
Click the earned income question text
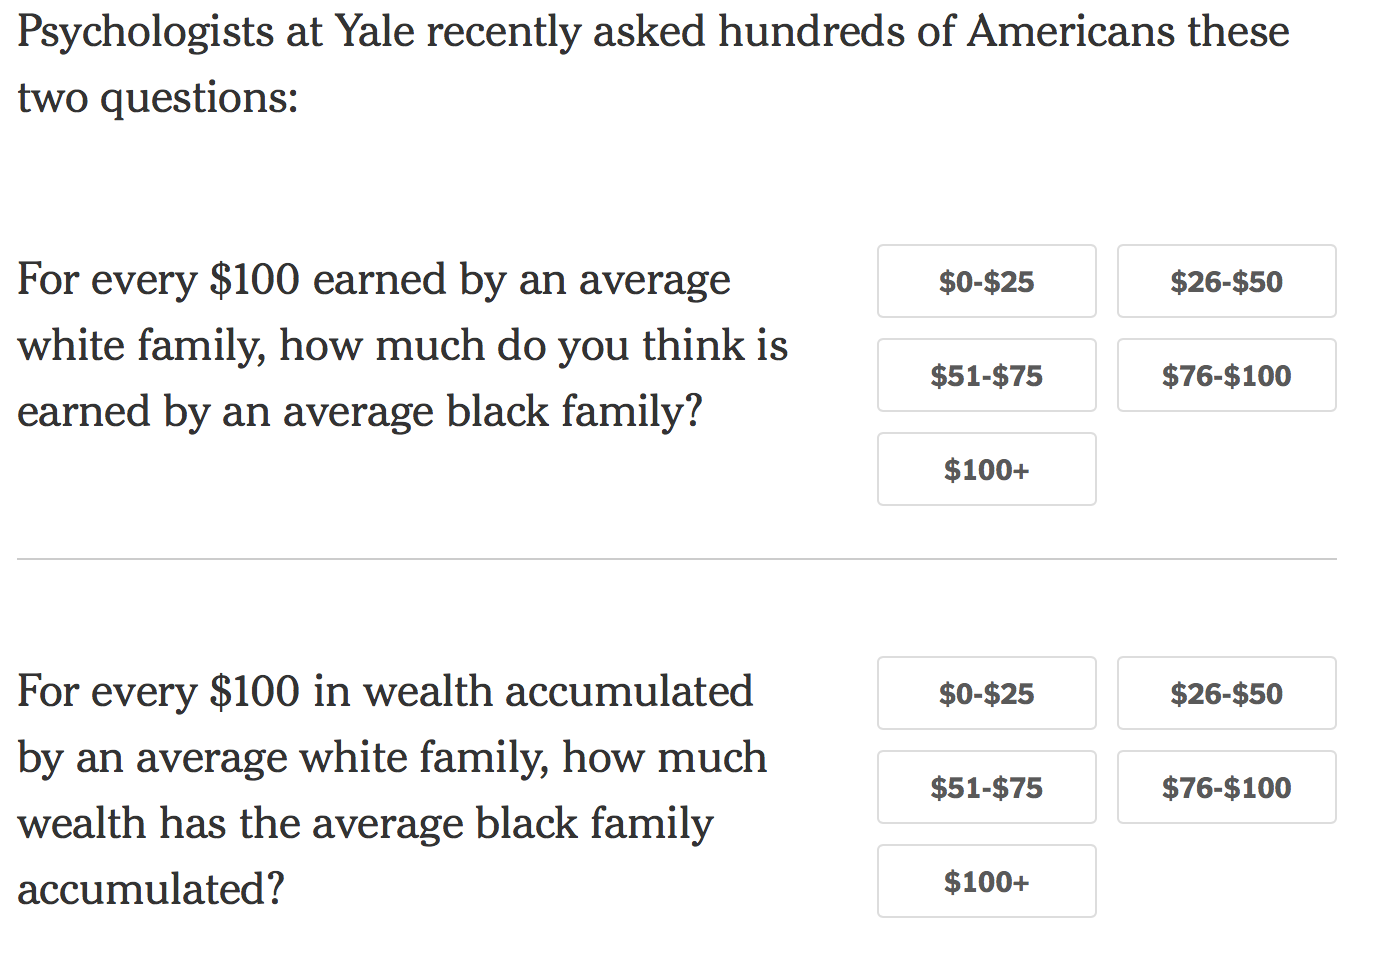[x=402, y=345]
